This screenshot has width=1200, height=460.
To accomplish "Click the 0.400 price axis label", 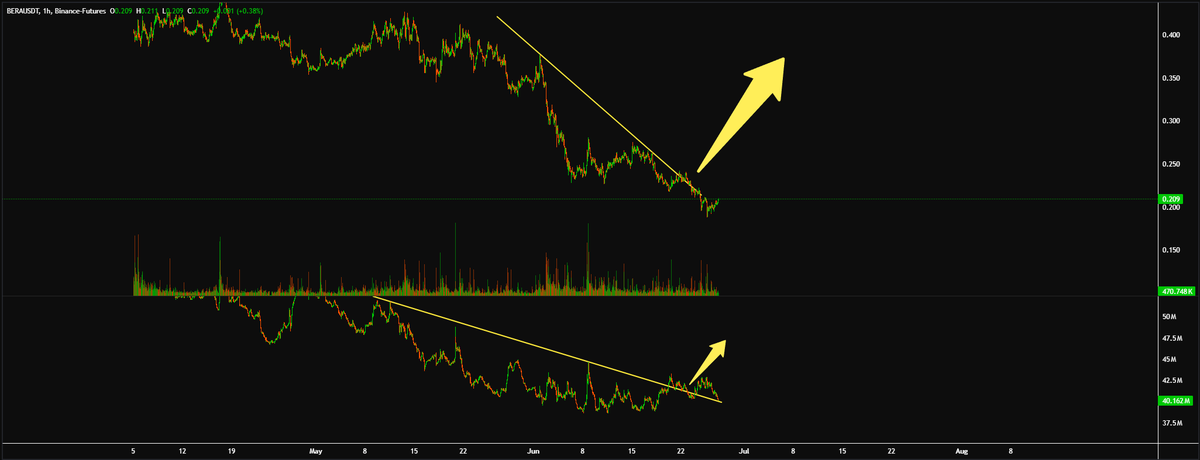I will [x=1170, y=35].
